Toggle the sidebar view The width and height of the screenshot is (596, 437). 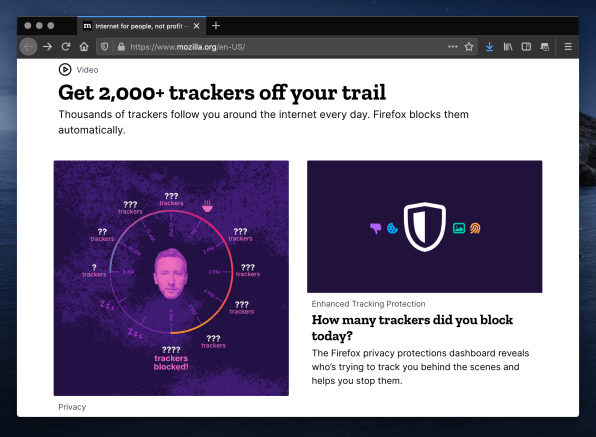(x=526, y=47)
